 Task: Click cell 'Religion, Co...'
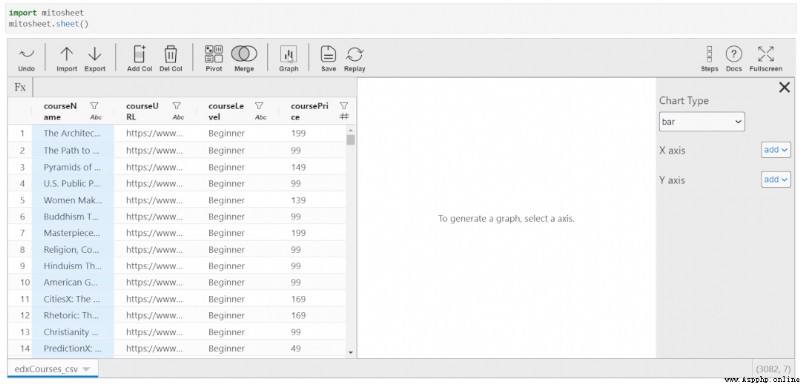(x=73, y=249)
